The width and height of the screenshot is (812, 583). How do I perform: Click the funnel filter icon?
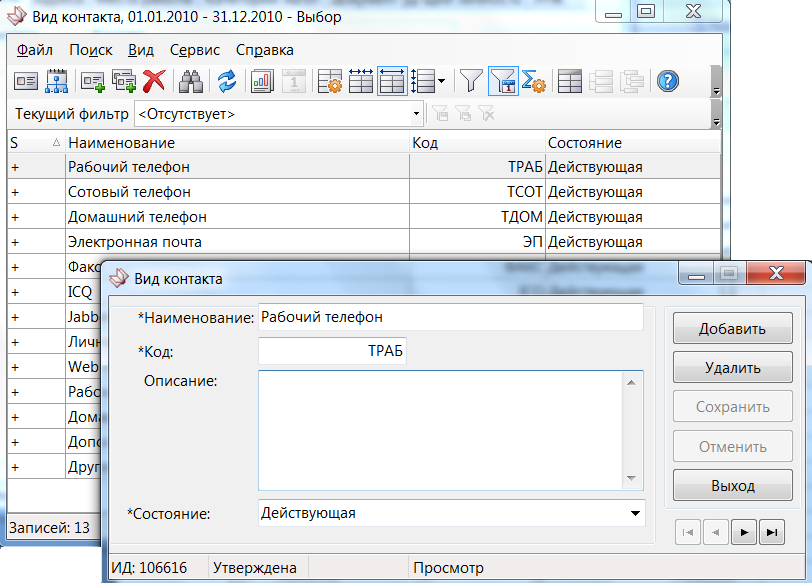pyautogui.click(x=470, y=81)
